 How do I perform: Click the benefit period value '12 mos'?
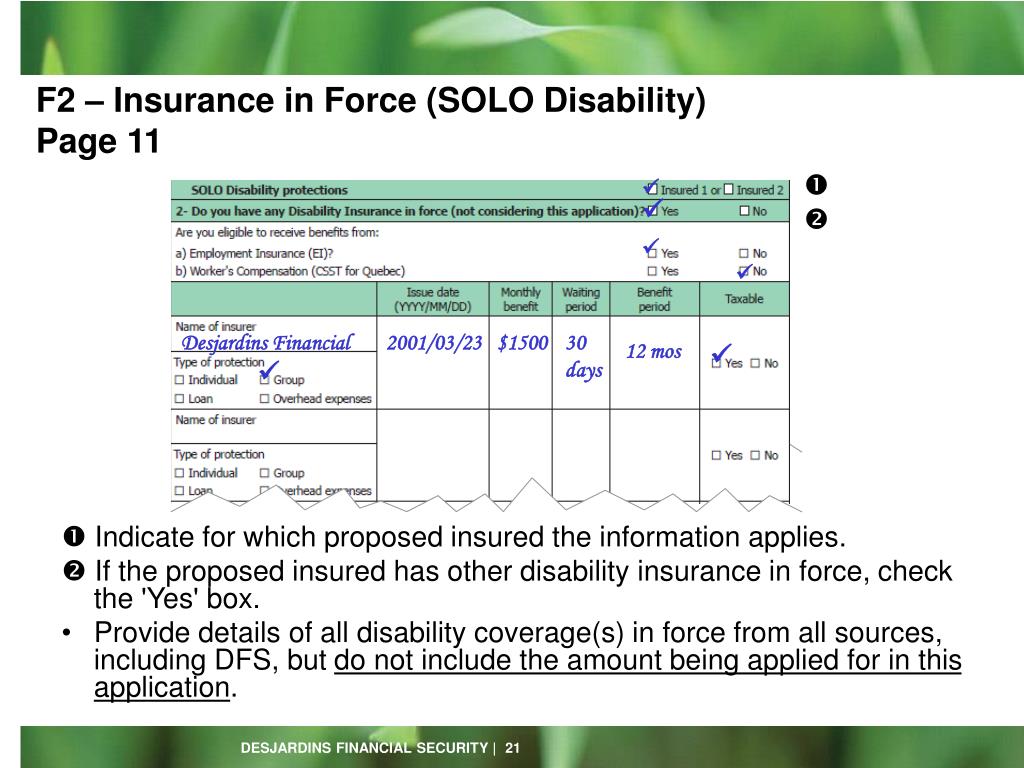[x=654, y=352]
